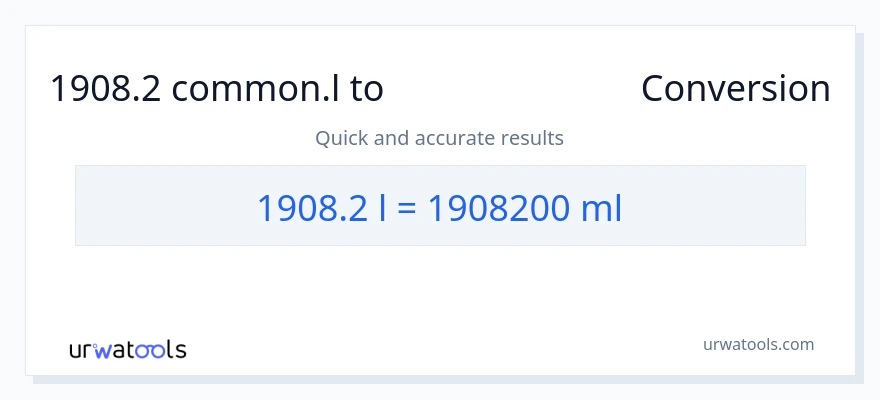880x400 pixels.
Task: Click the 'Conversion' heading word
Action: tap(735, 89)
